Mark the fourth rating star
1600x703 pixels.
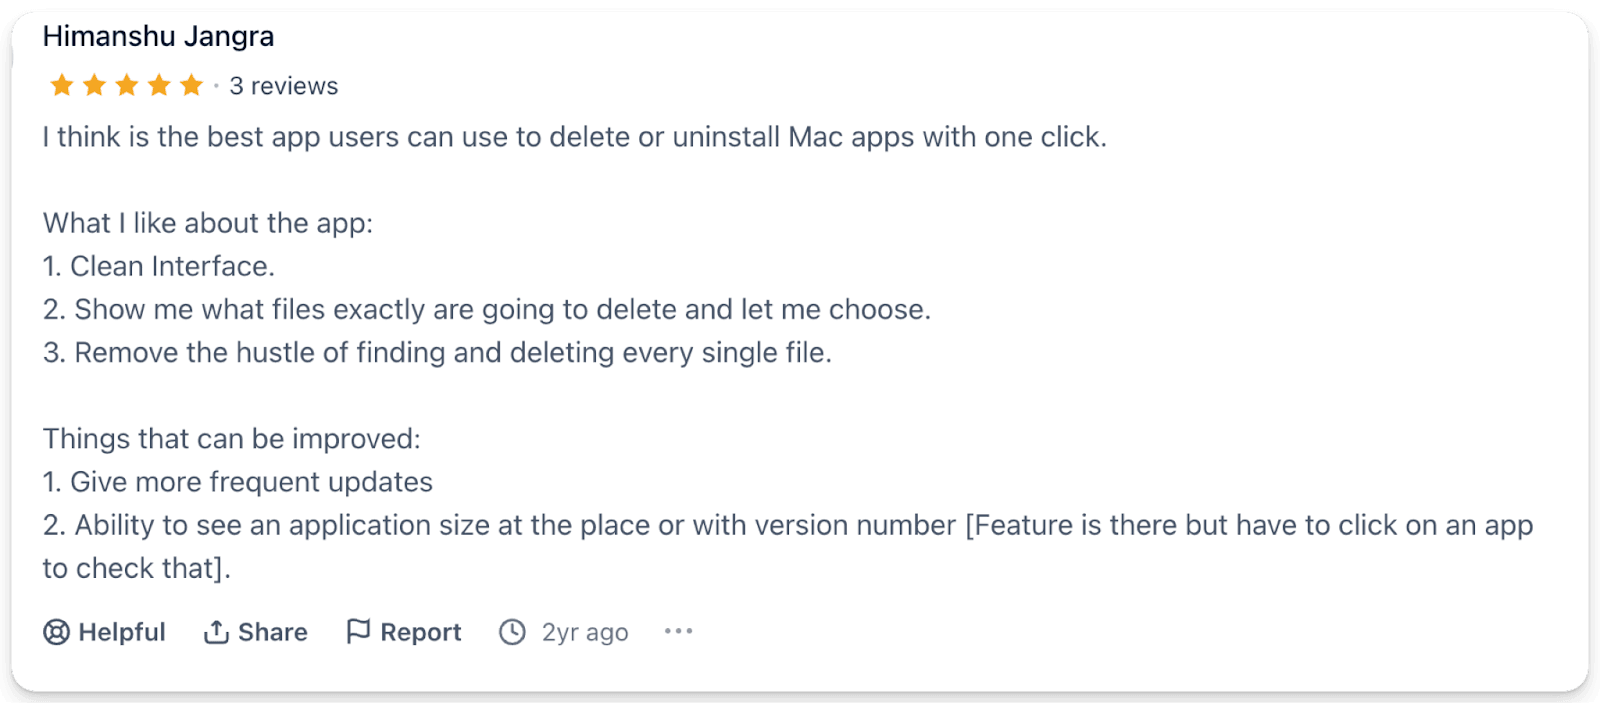point(157,85)
